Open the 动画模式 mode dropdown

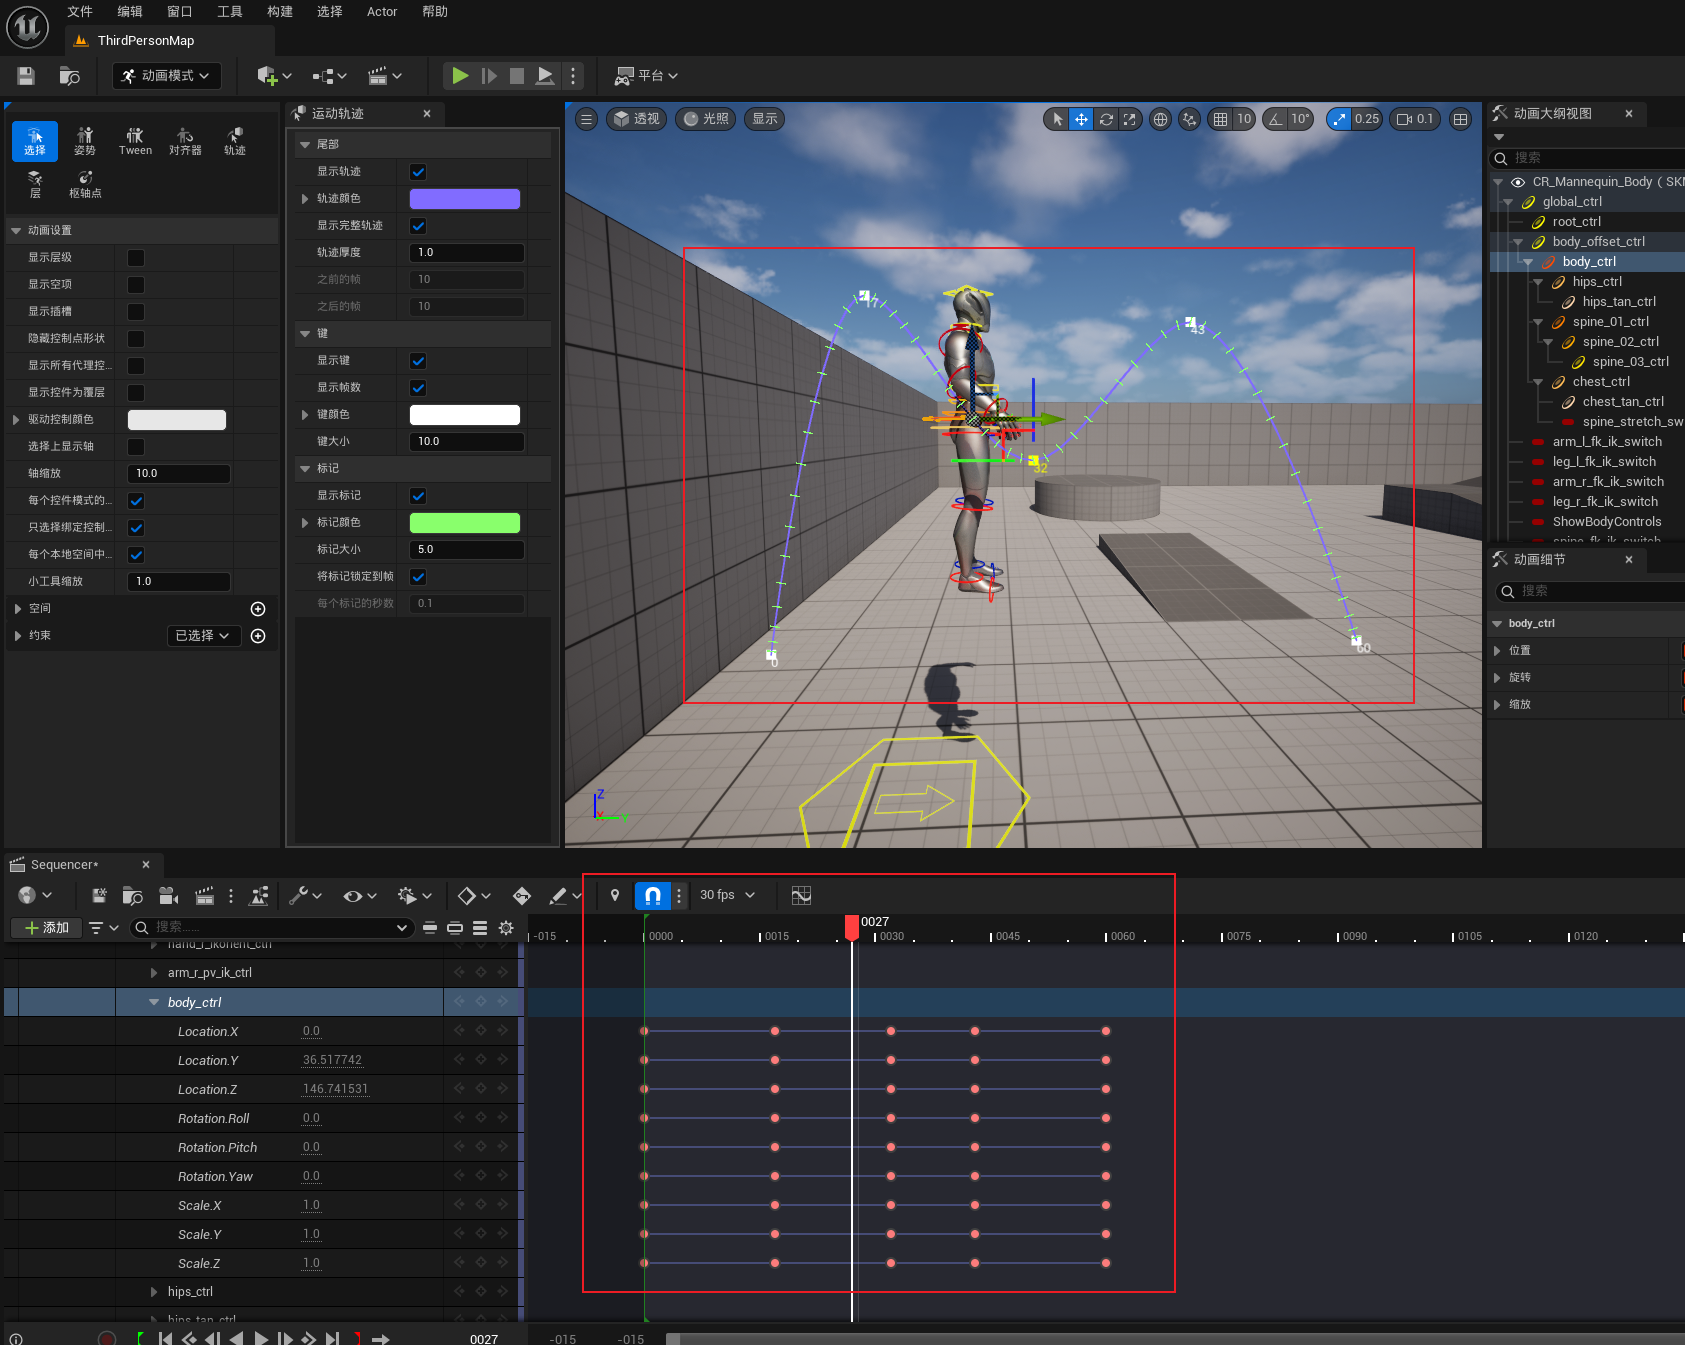166,76
